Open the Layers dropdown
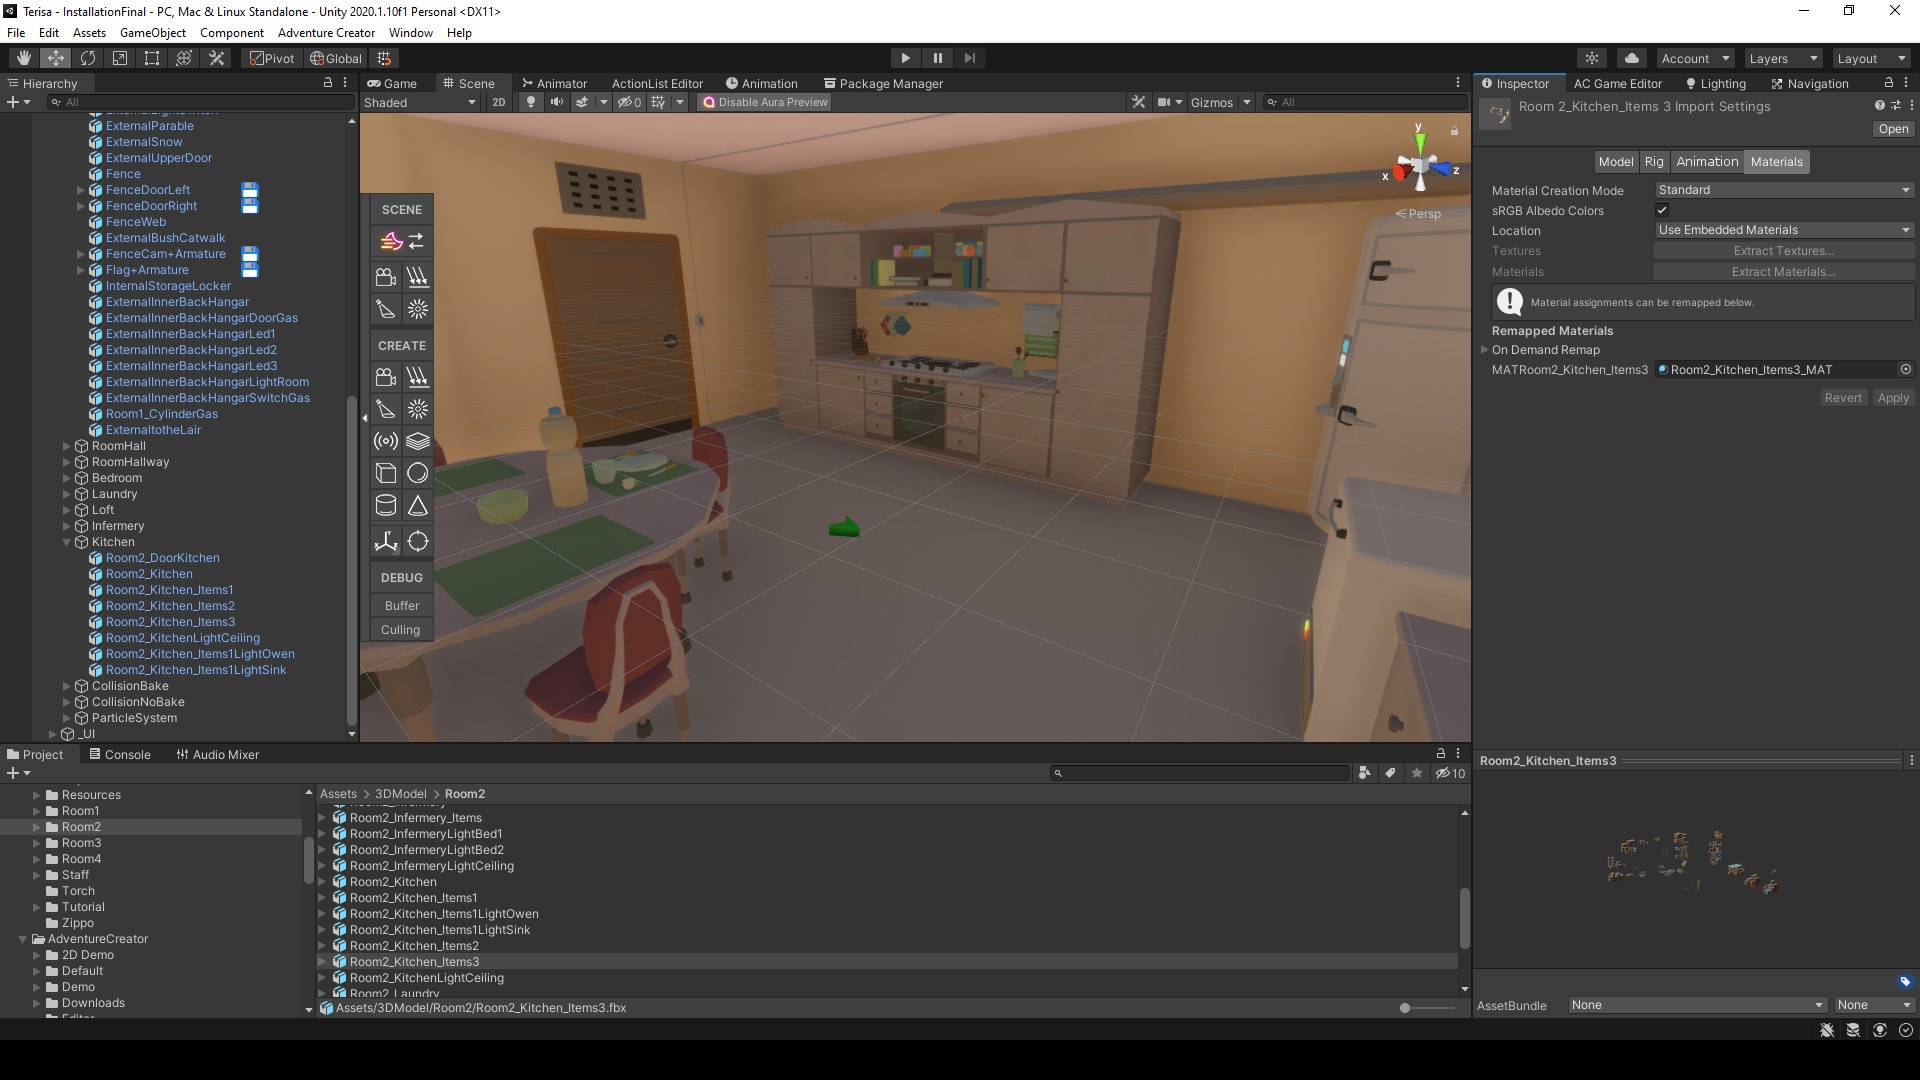This screenshot has width=1920, height=1080. click(1783, 58)
